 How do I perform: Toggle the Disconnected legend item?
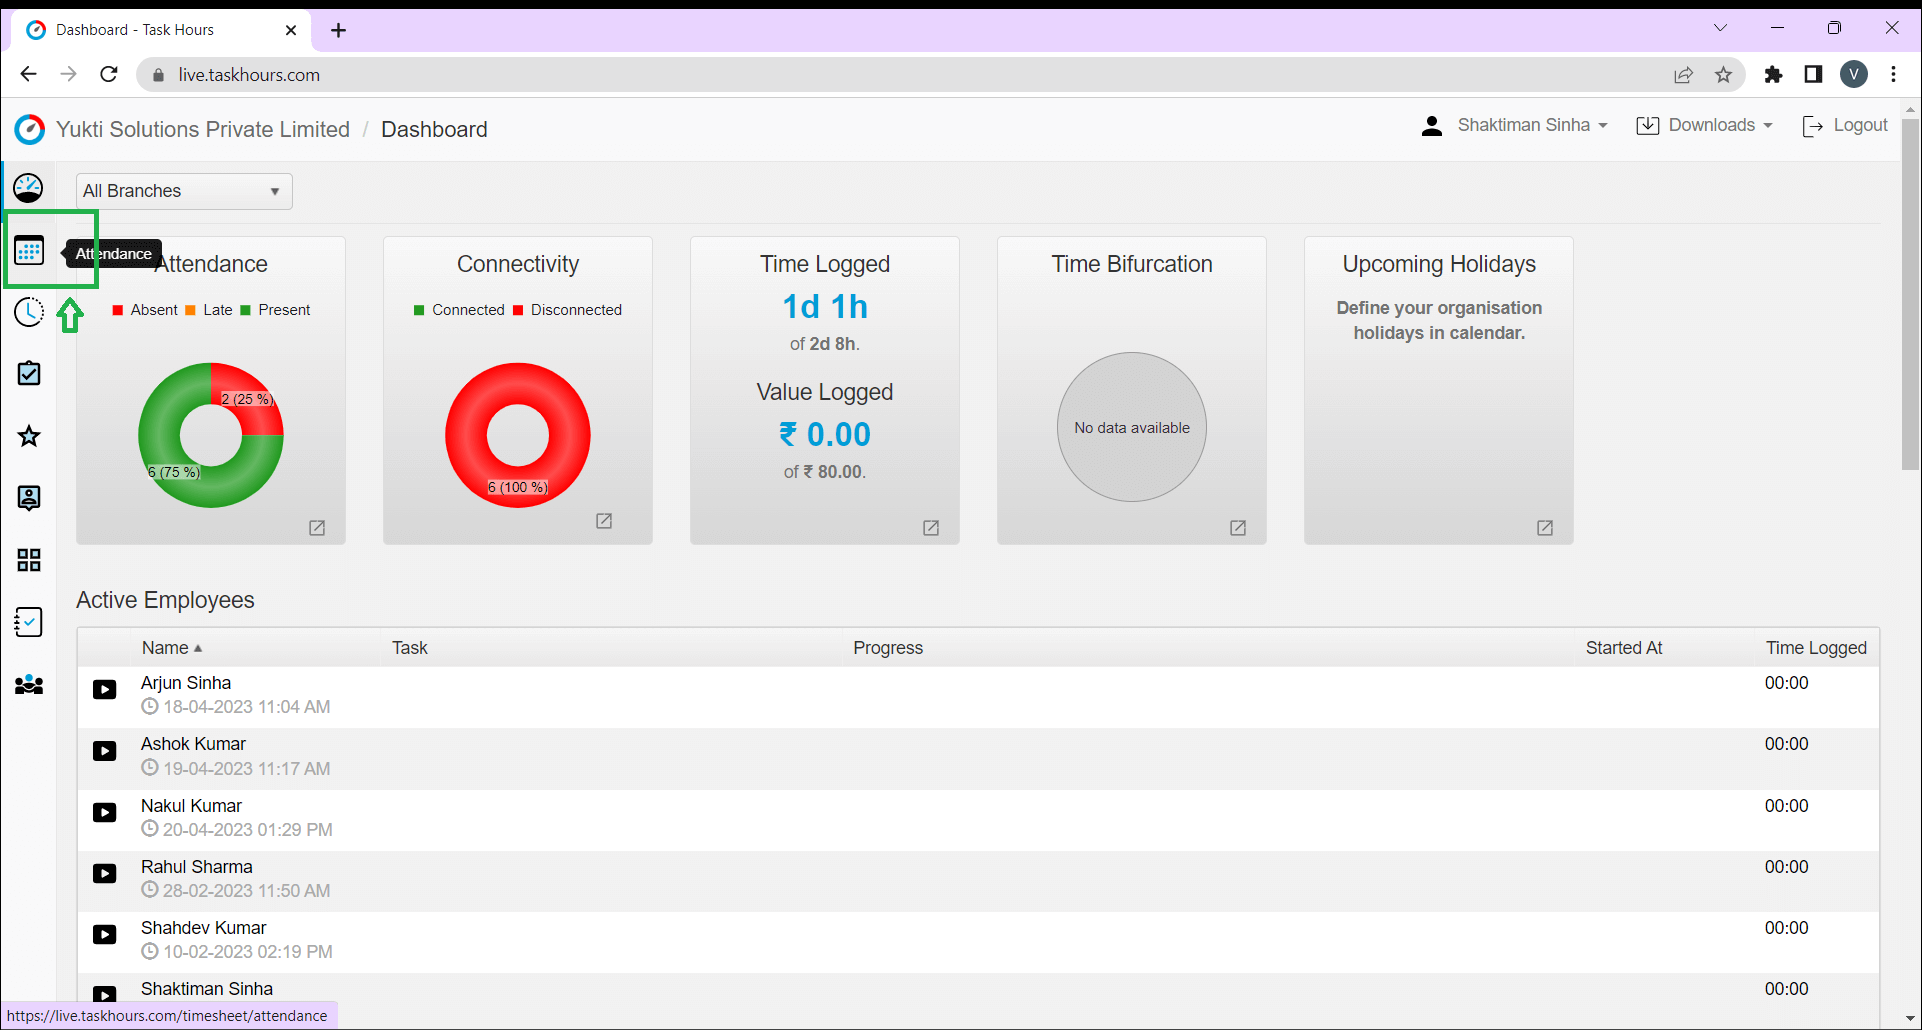[x=567, y=310]
